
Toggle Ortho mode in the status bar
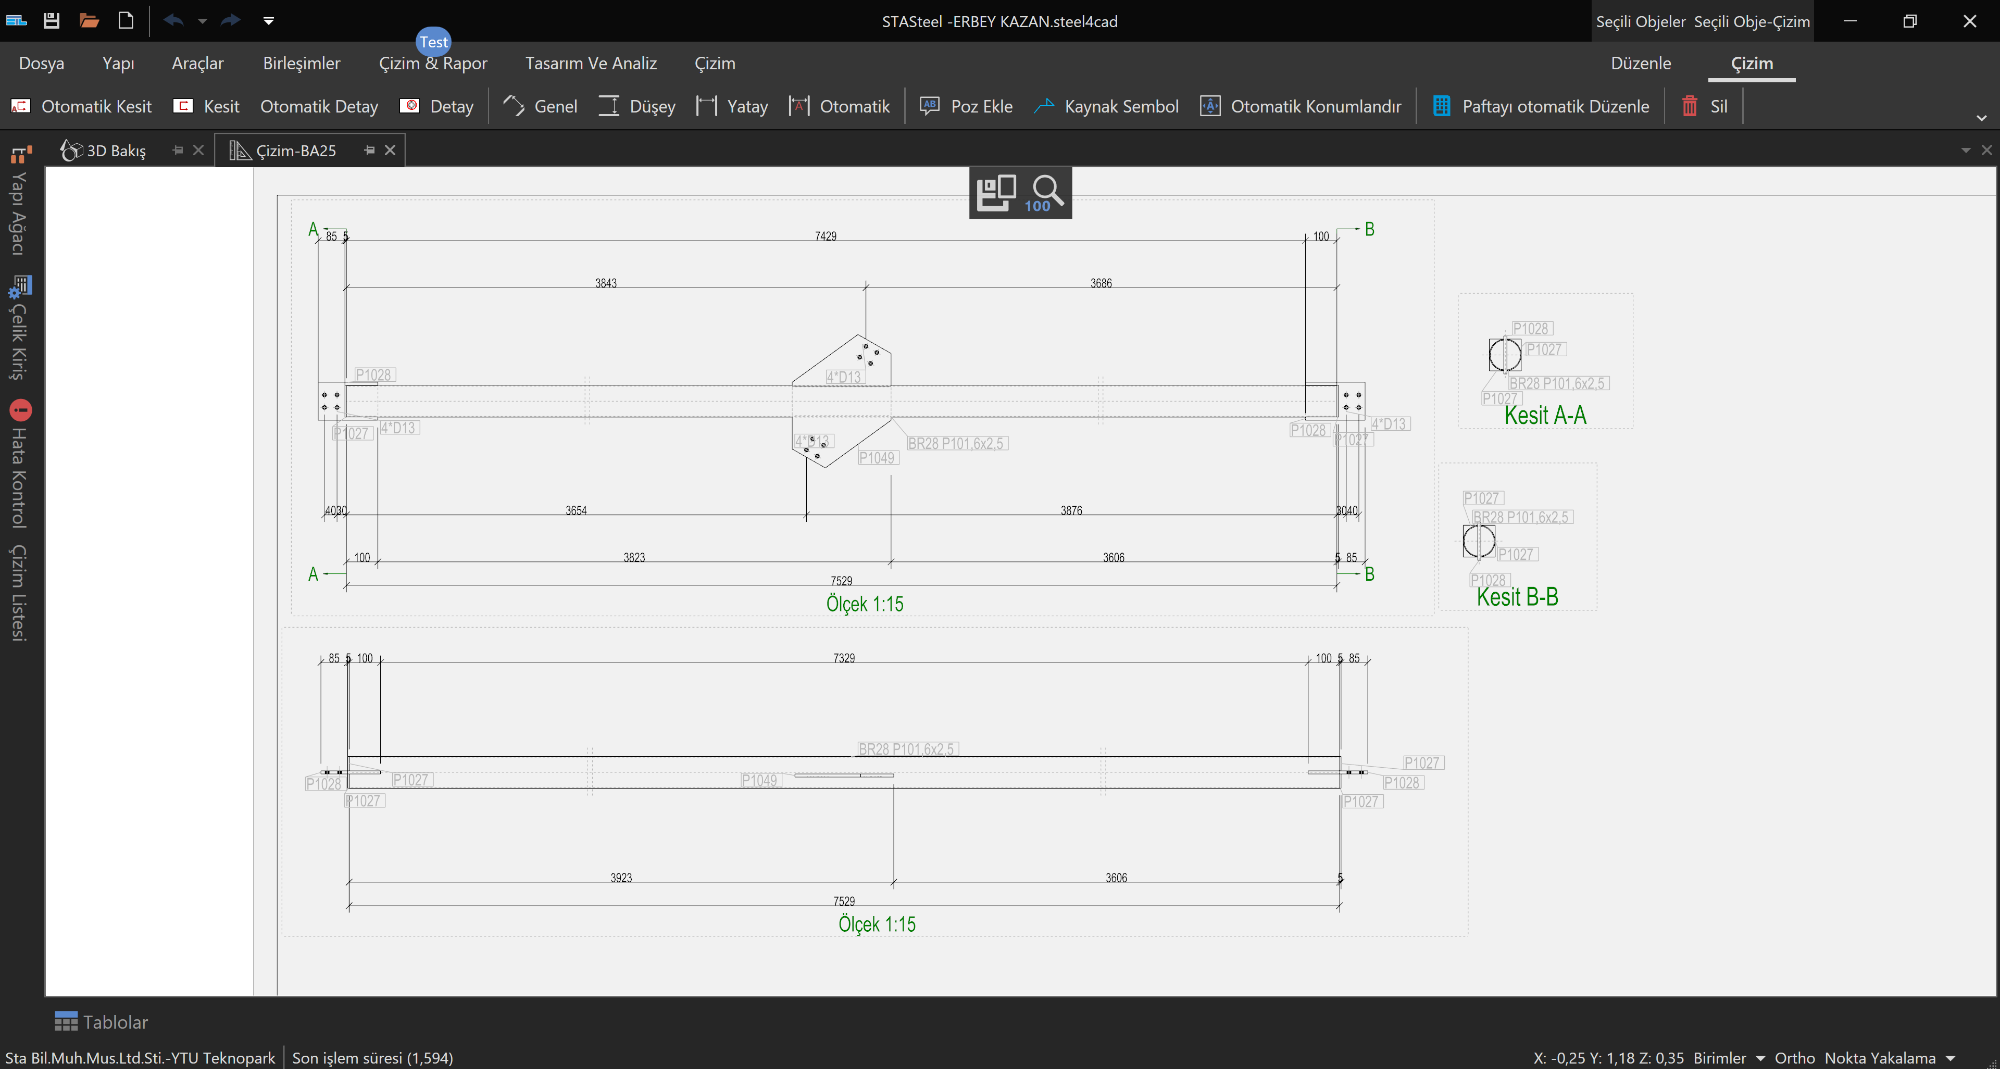1794,1058
